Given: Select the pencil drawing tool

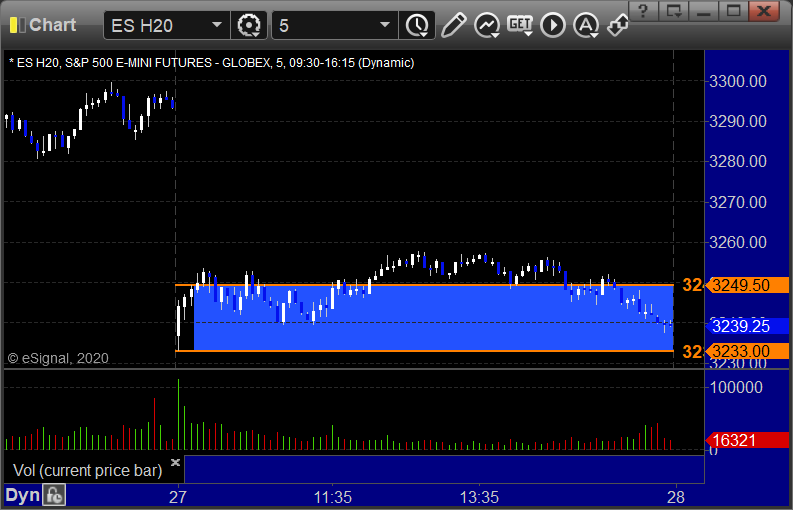Looking at the screenshot, I should coord(453,25).
